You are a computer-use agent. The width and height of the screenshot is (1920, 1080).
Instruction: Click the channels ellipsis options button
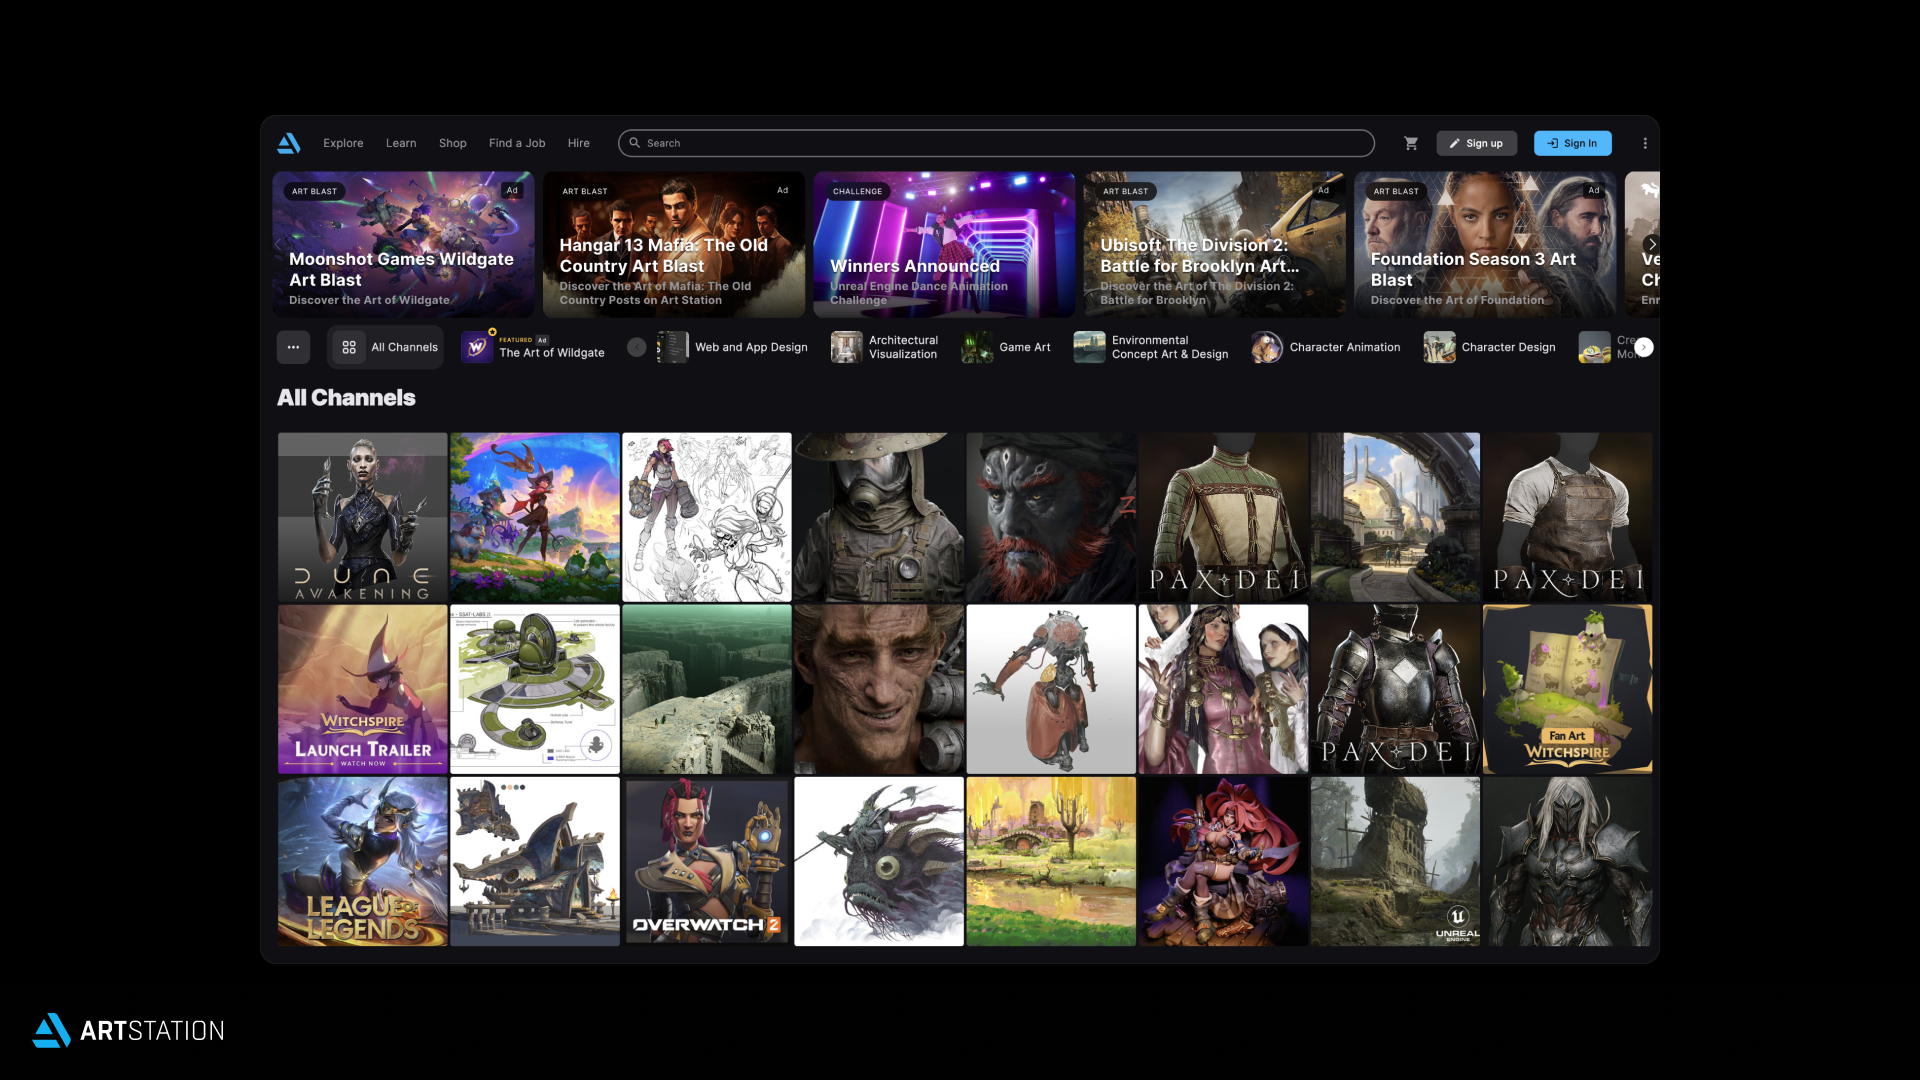point(293,347)
